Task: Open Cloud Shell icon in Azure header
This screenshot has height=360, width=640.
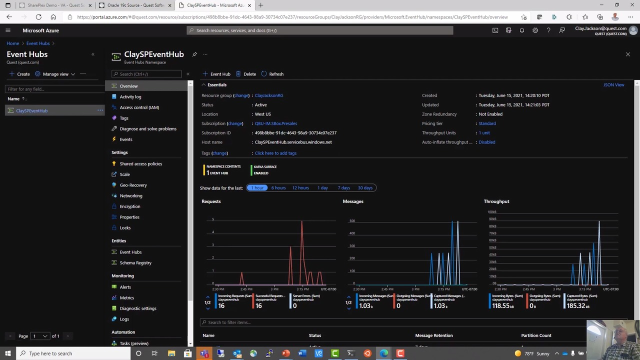Action: [x=495, y=30]
